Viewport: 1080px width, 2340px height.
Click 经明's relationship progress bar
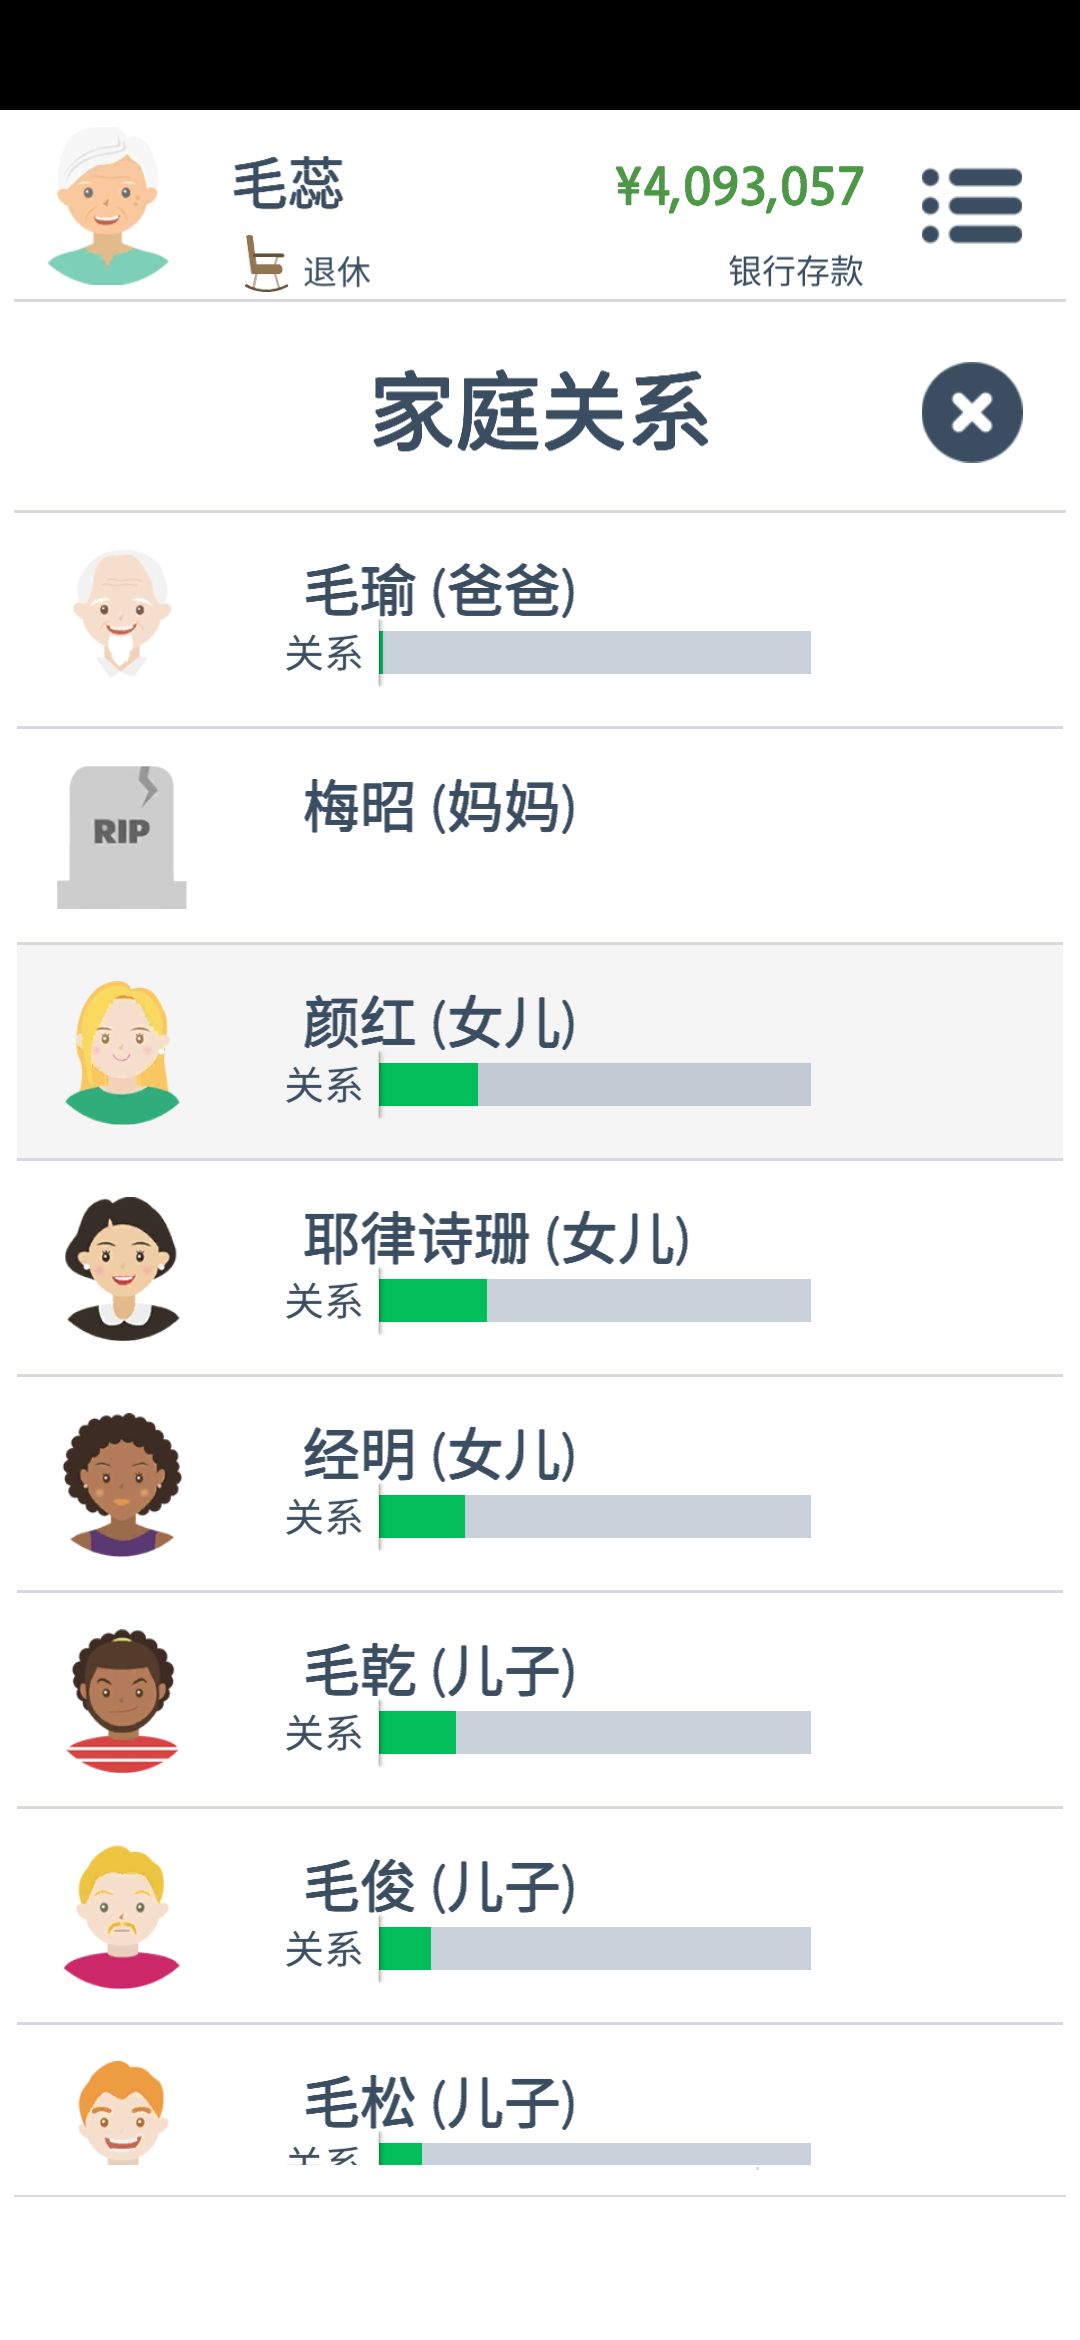click(595, 1516)
